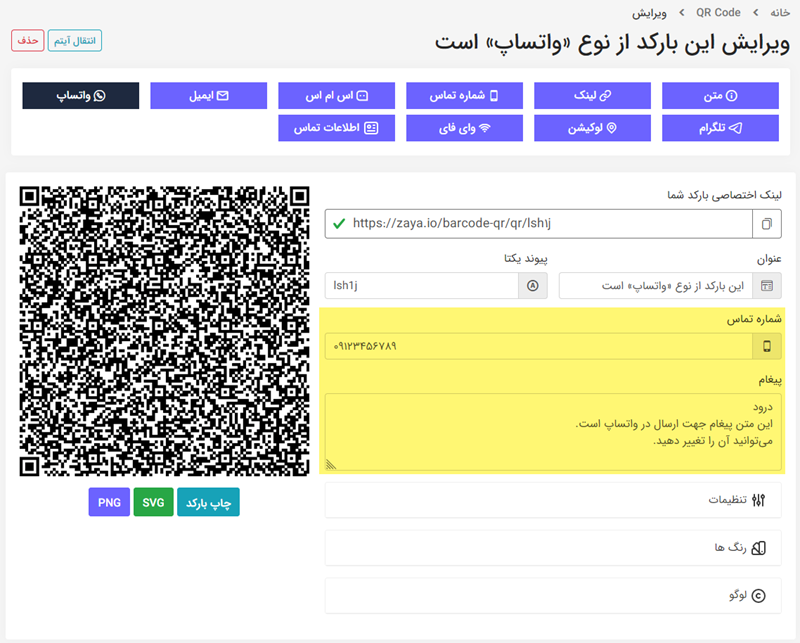The image size is (800, 643).
Task: Click the پیوند یکتا input containing lsh1j
Action: point(421,286)
